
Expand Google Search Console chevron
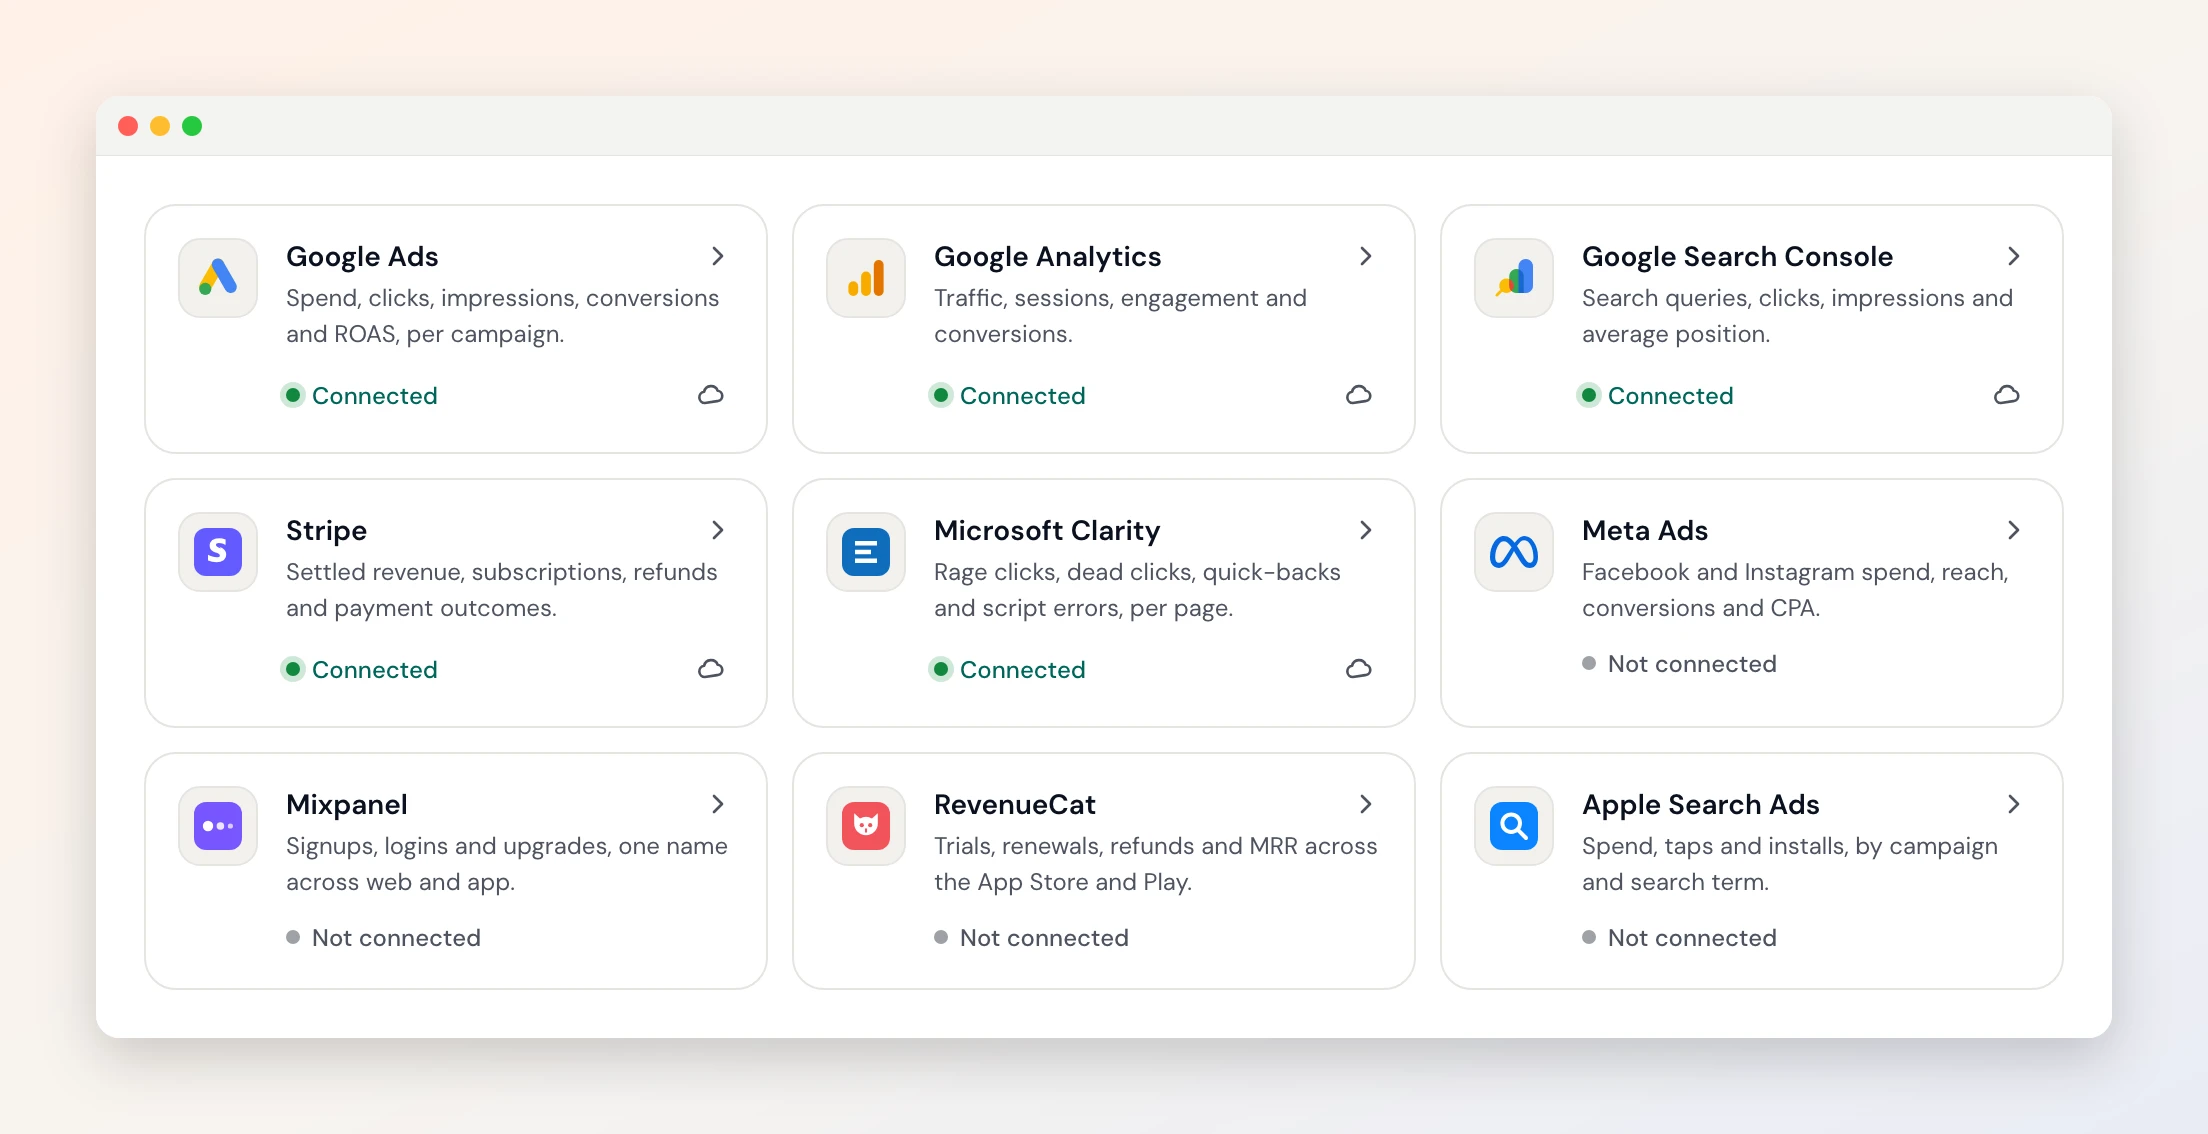2014,256
